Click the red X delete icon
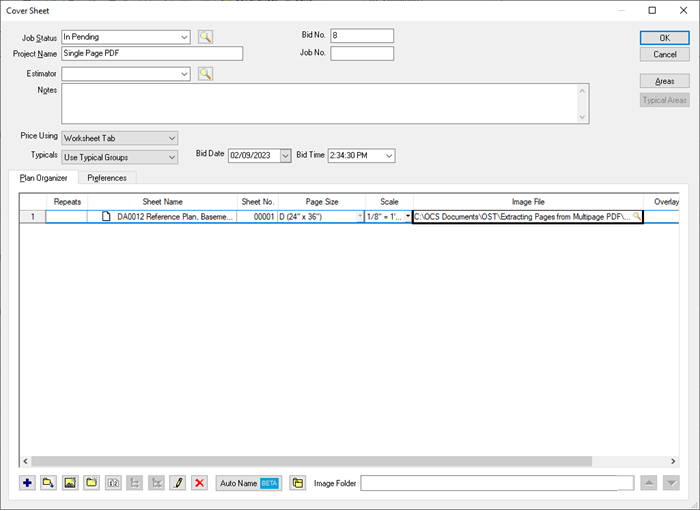This screenshot has width=700, height=511. pos(200,483)
